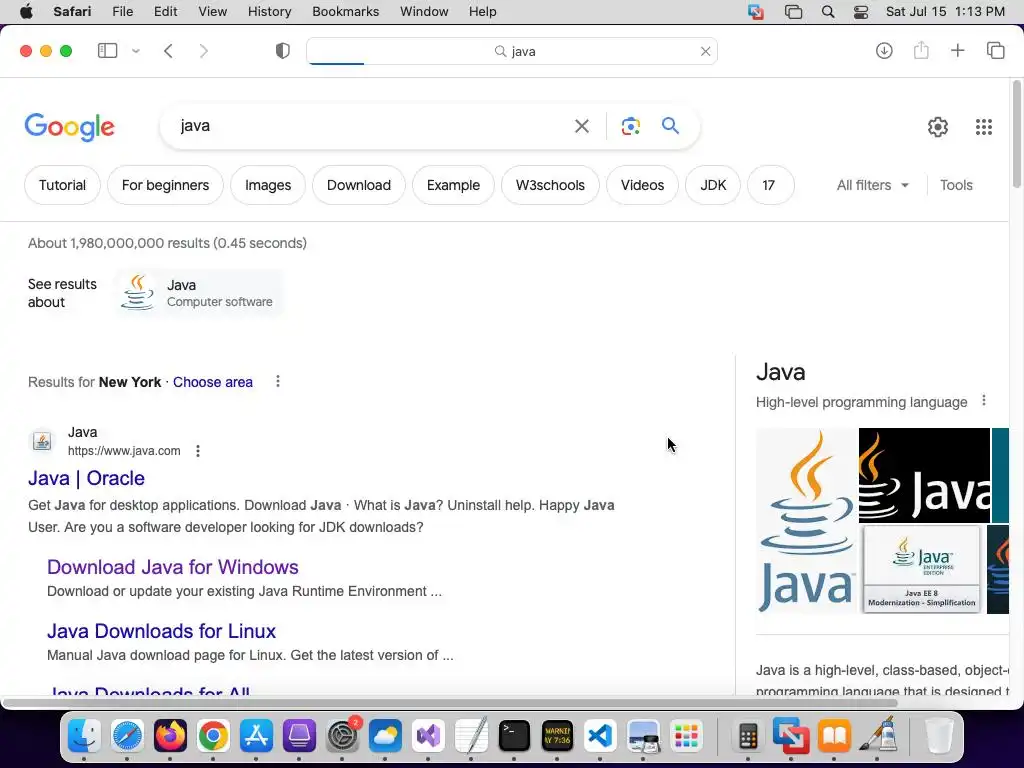Expand the All filters dropdown
The height and width of the screenshot is (768, 1024).
coord(872,185)
